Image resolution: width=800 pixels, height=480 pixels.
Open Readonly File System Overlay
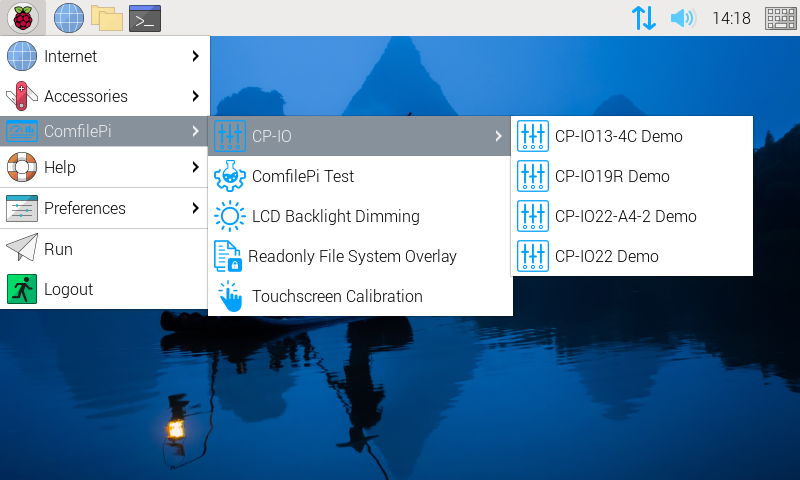pyautogui.click(x=351, y=256)
